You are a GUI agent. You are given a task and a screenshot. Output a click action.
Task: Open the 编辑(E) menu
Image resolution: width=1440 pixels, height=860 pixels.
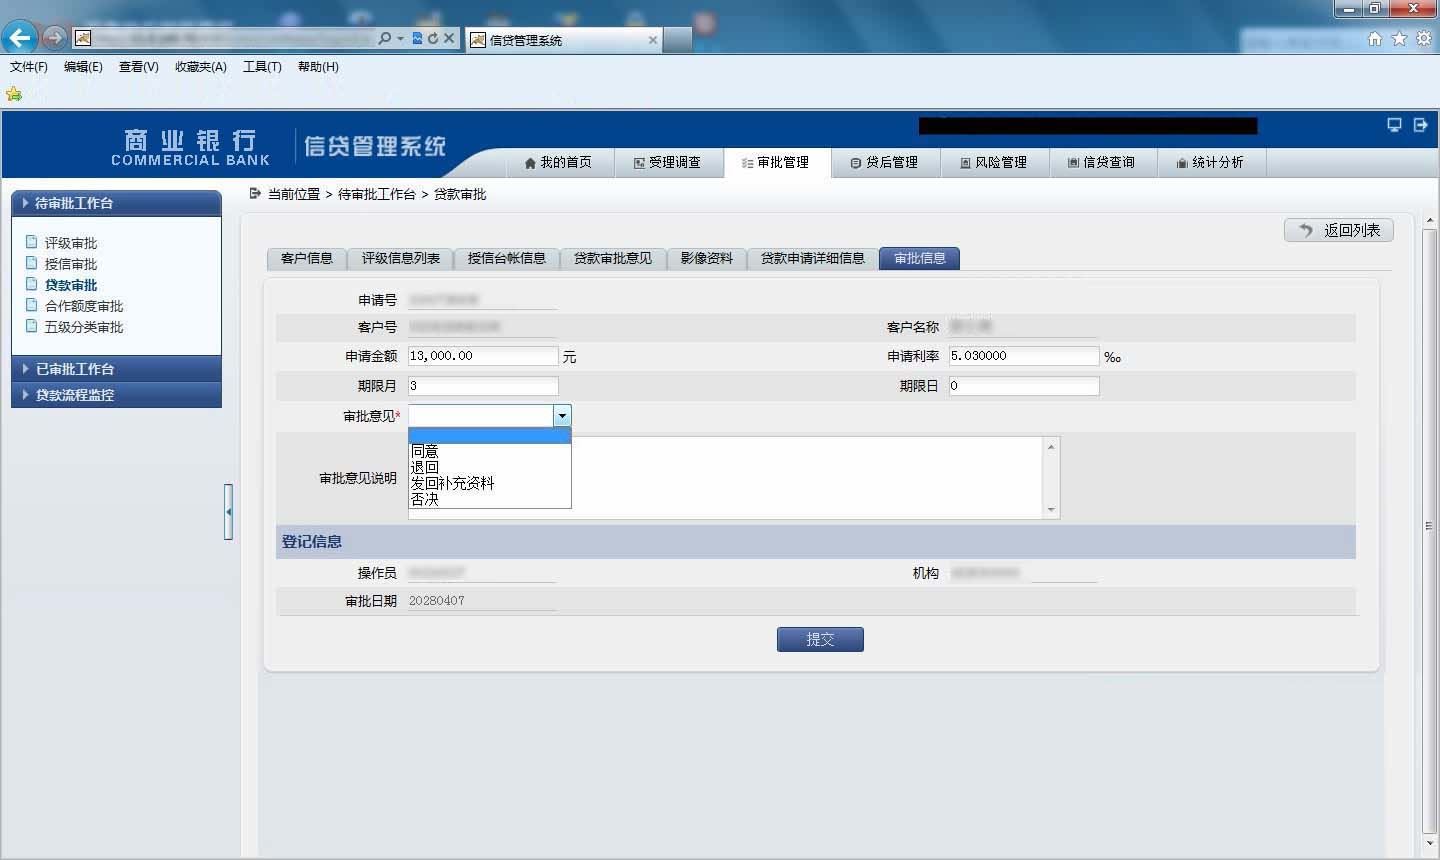point(83,67)
